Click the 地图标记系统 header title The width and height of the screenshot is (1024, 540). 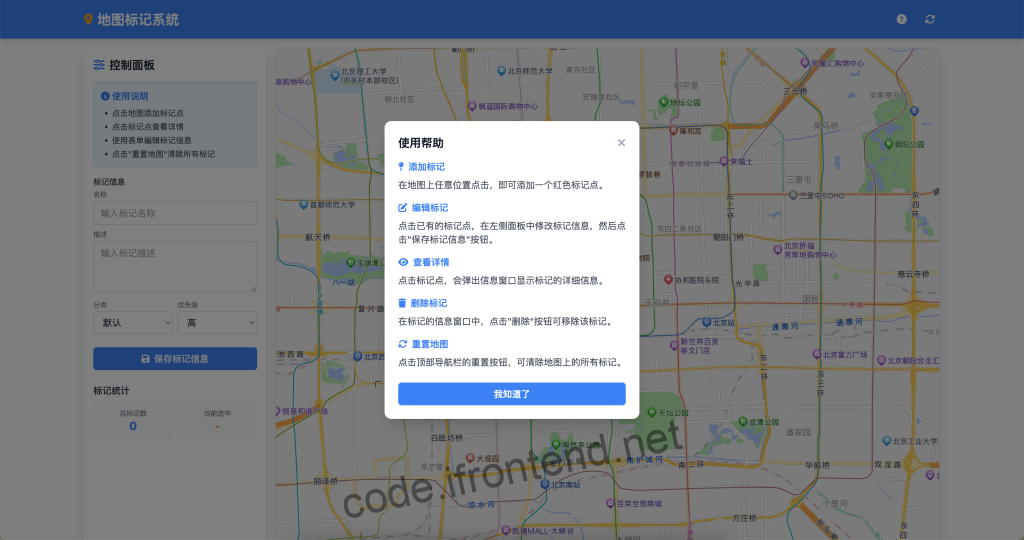coord(138,19)
